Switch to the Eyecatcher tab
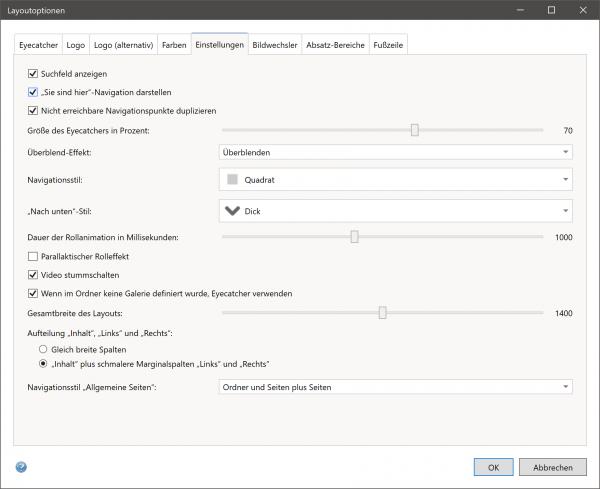This screenshot has height=489, width=600. click(x=38, y=45)
